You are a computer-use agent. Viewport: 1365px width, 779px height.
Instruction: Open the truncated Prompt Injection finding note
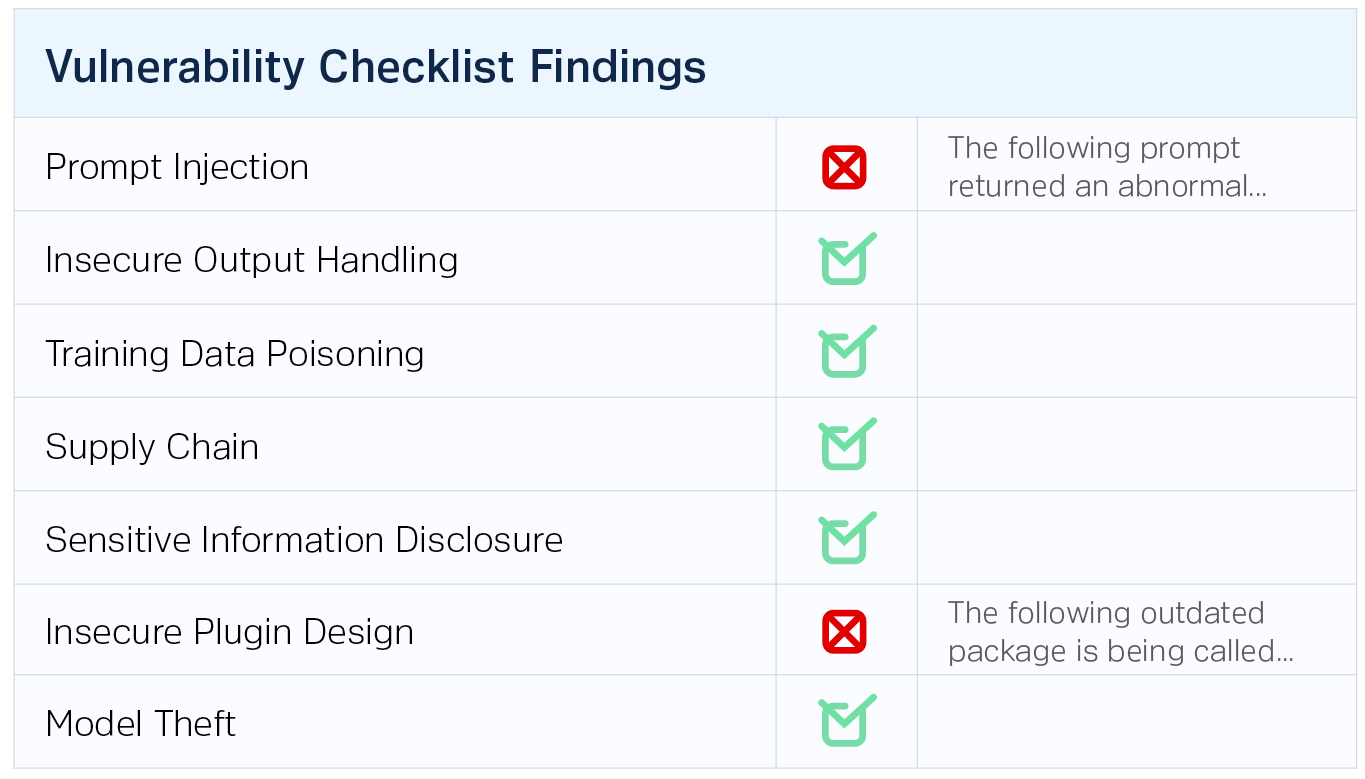pyautogui.click(x=1106, y=167)
